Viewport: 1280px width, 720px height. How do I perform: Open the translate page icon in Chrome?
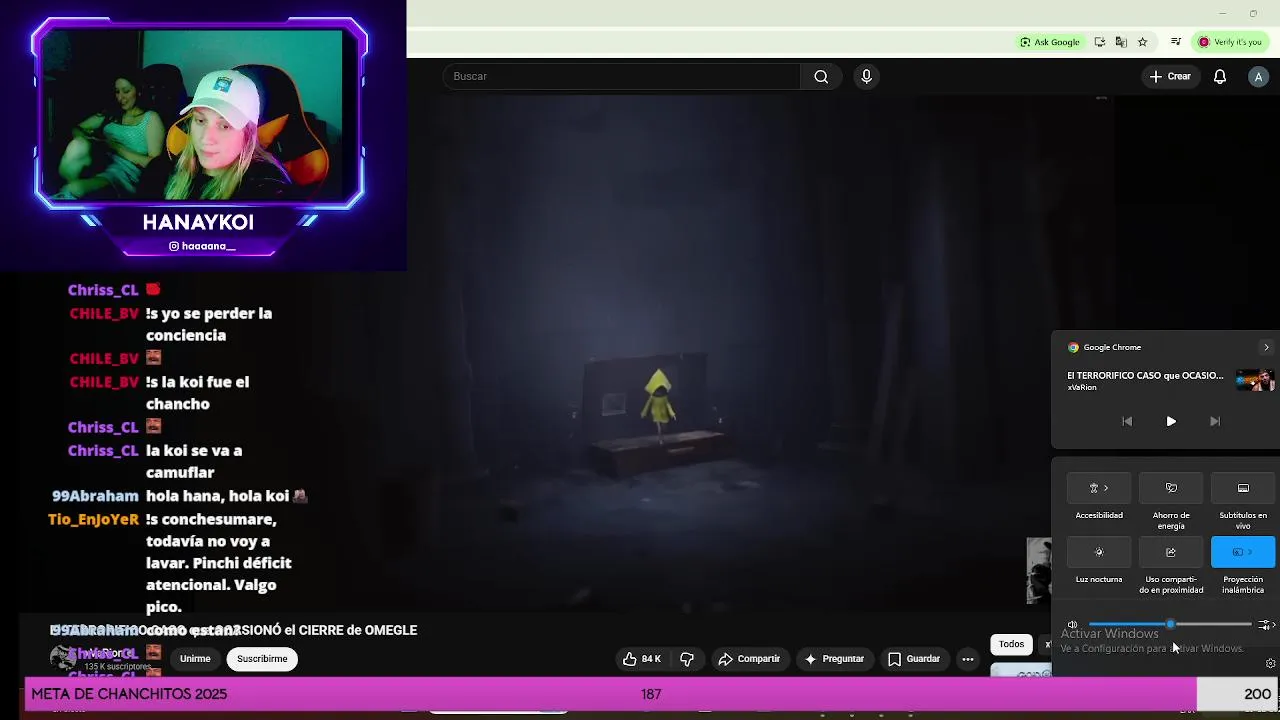1121,42
